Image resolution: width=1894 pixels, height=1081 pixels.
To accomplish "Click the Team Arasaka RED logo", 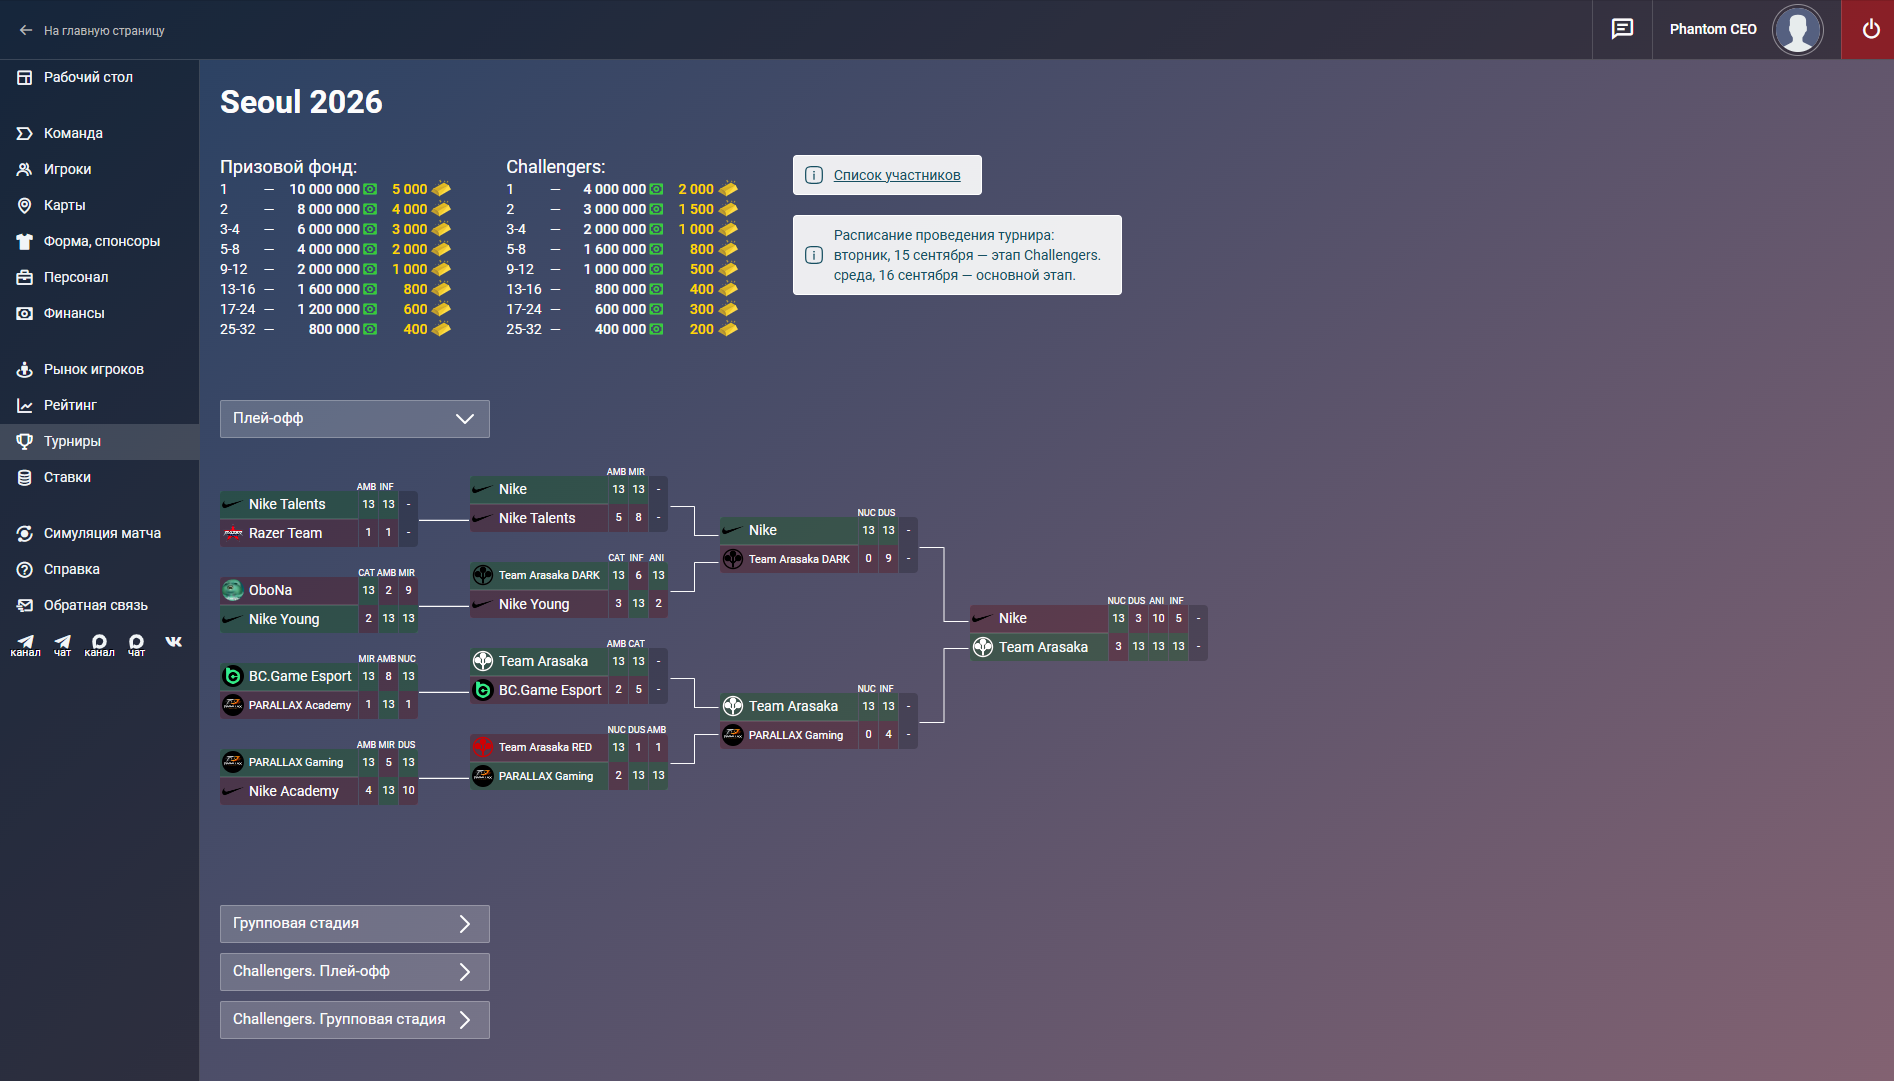I will click(483, 747).
